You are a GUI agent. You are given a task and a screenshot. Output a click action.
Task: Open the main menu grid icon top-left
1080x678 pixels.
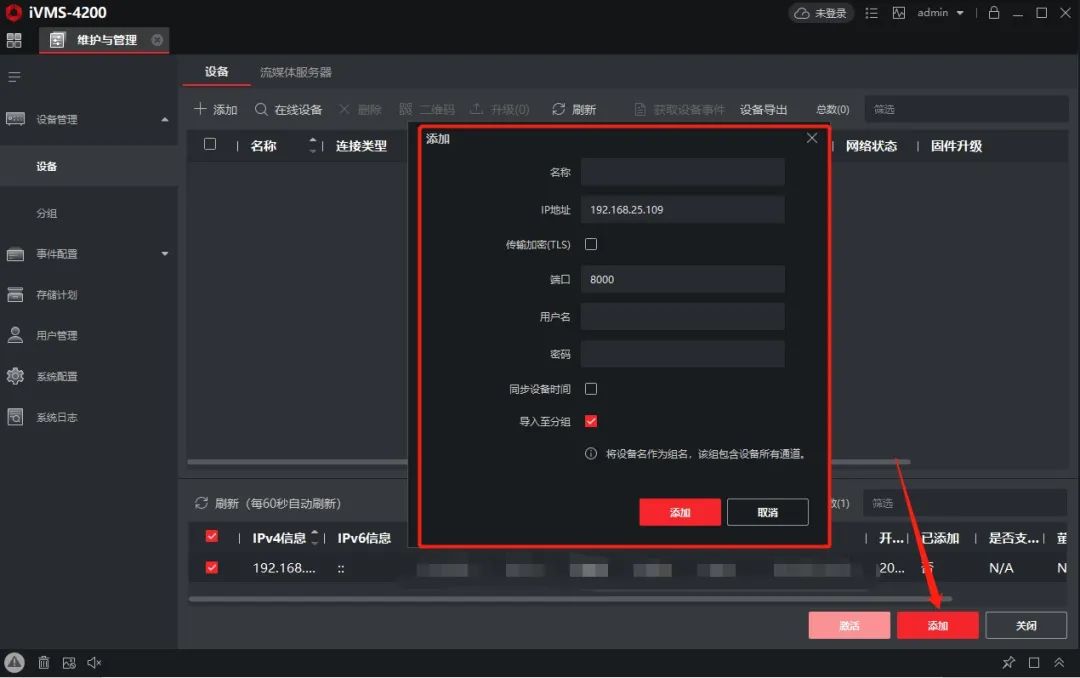click(x=14, y=40)
